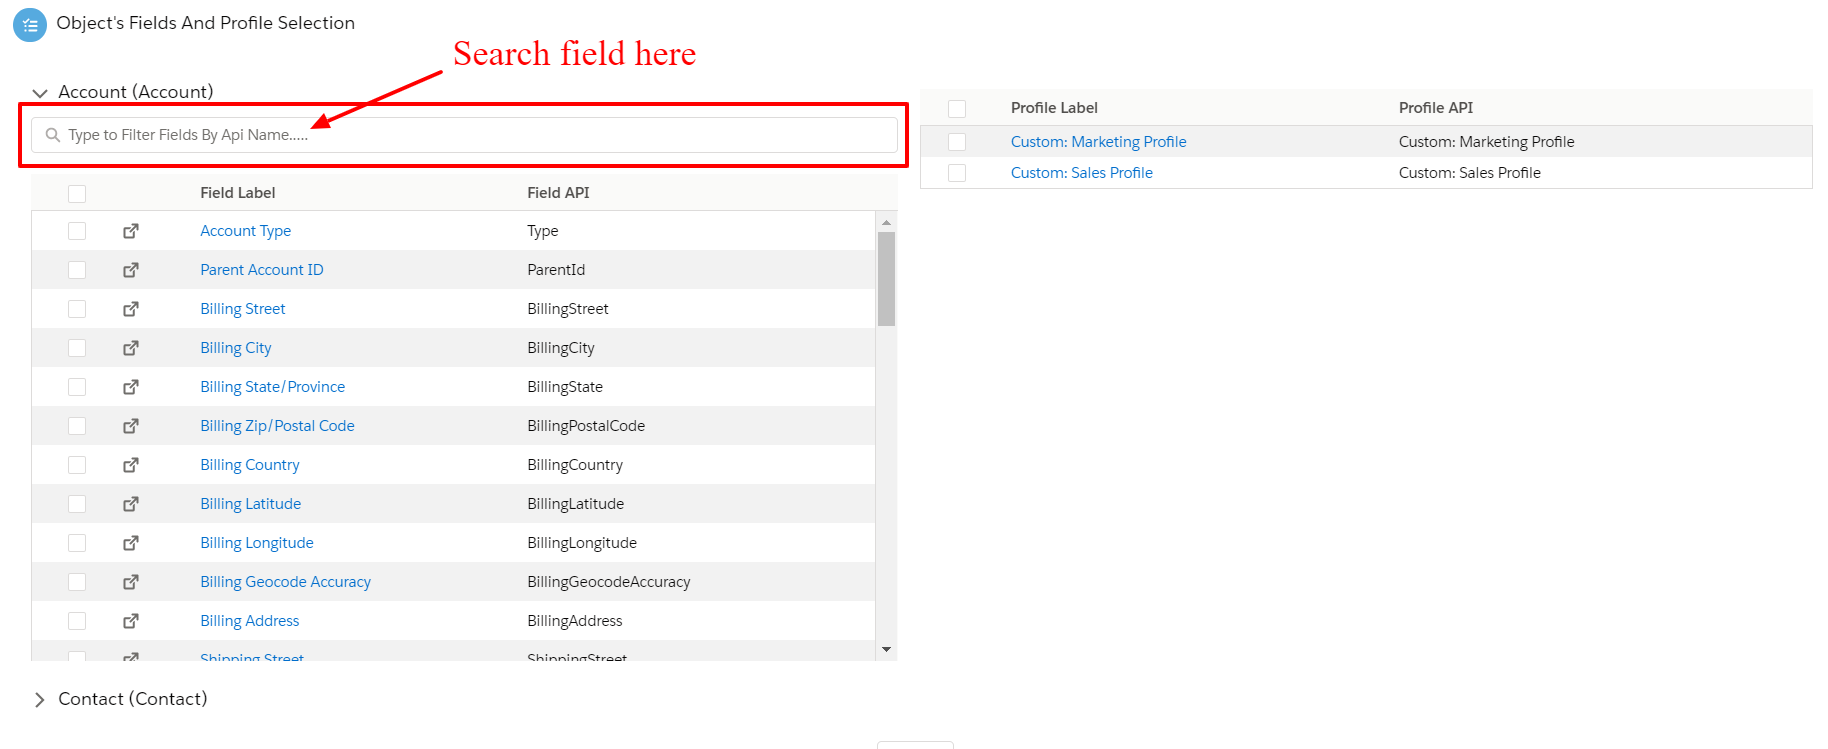The height and width of the screenshot is (749, 1828).
Task: Click the open-in-new icon beside Parent Account ID
Action: click(131, 270)
